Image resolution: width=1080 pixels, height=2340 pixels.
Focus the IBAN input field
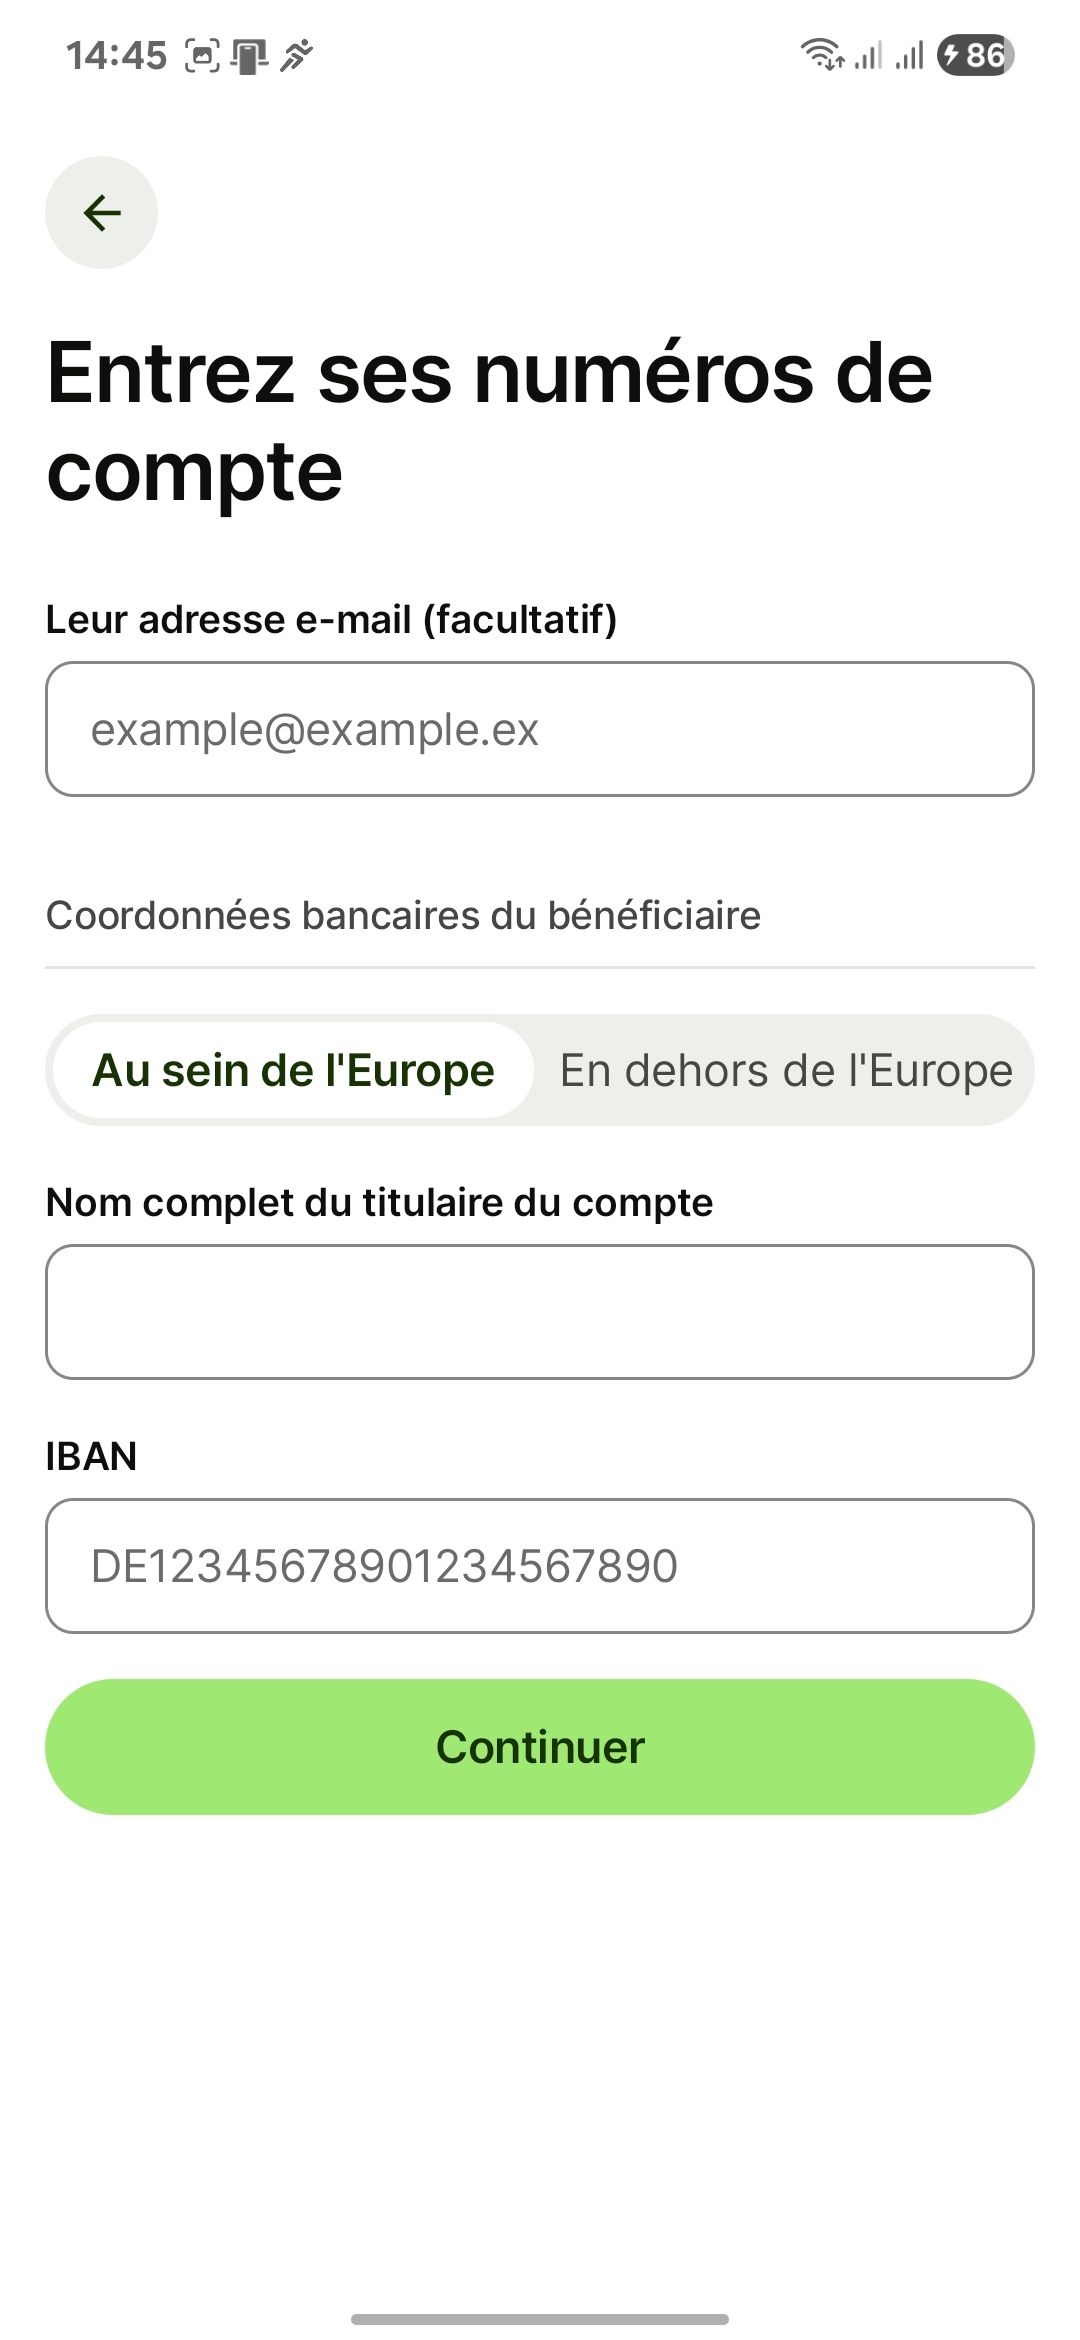point(540,1566)
